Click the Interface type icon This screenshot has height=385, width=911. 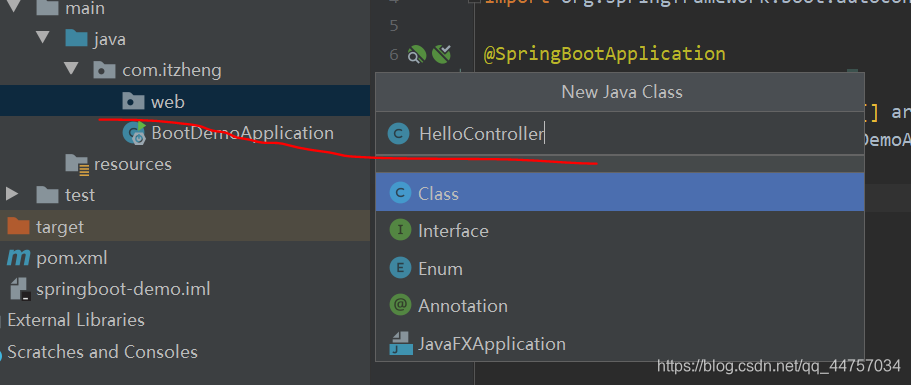[400, 231]
